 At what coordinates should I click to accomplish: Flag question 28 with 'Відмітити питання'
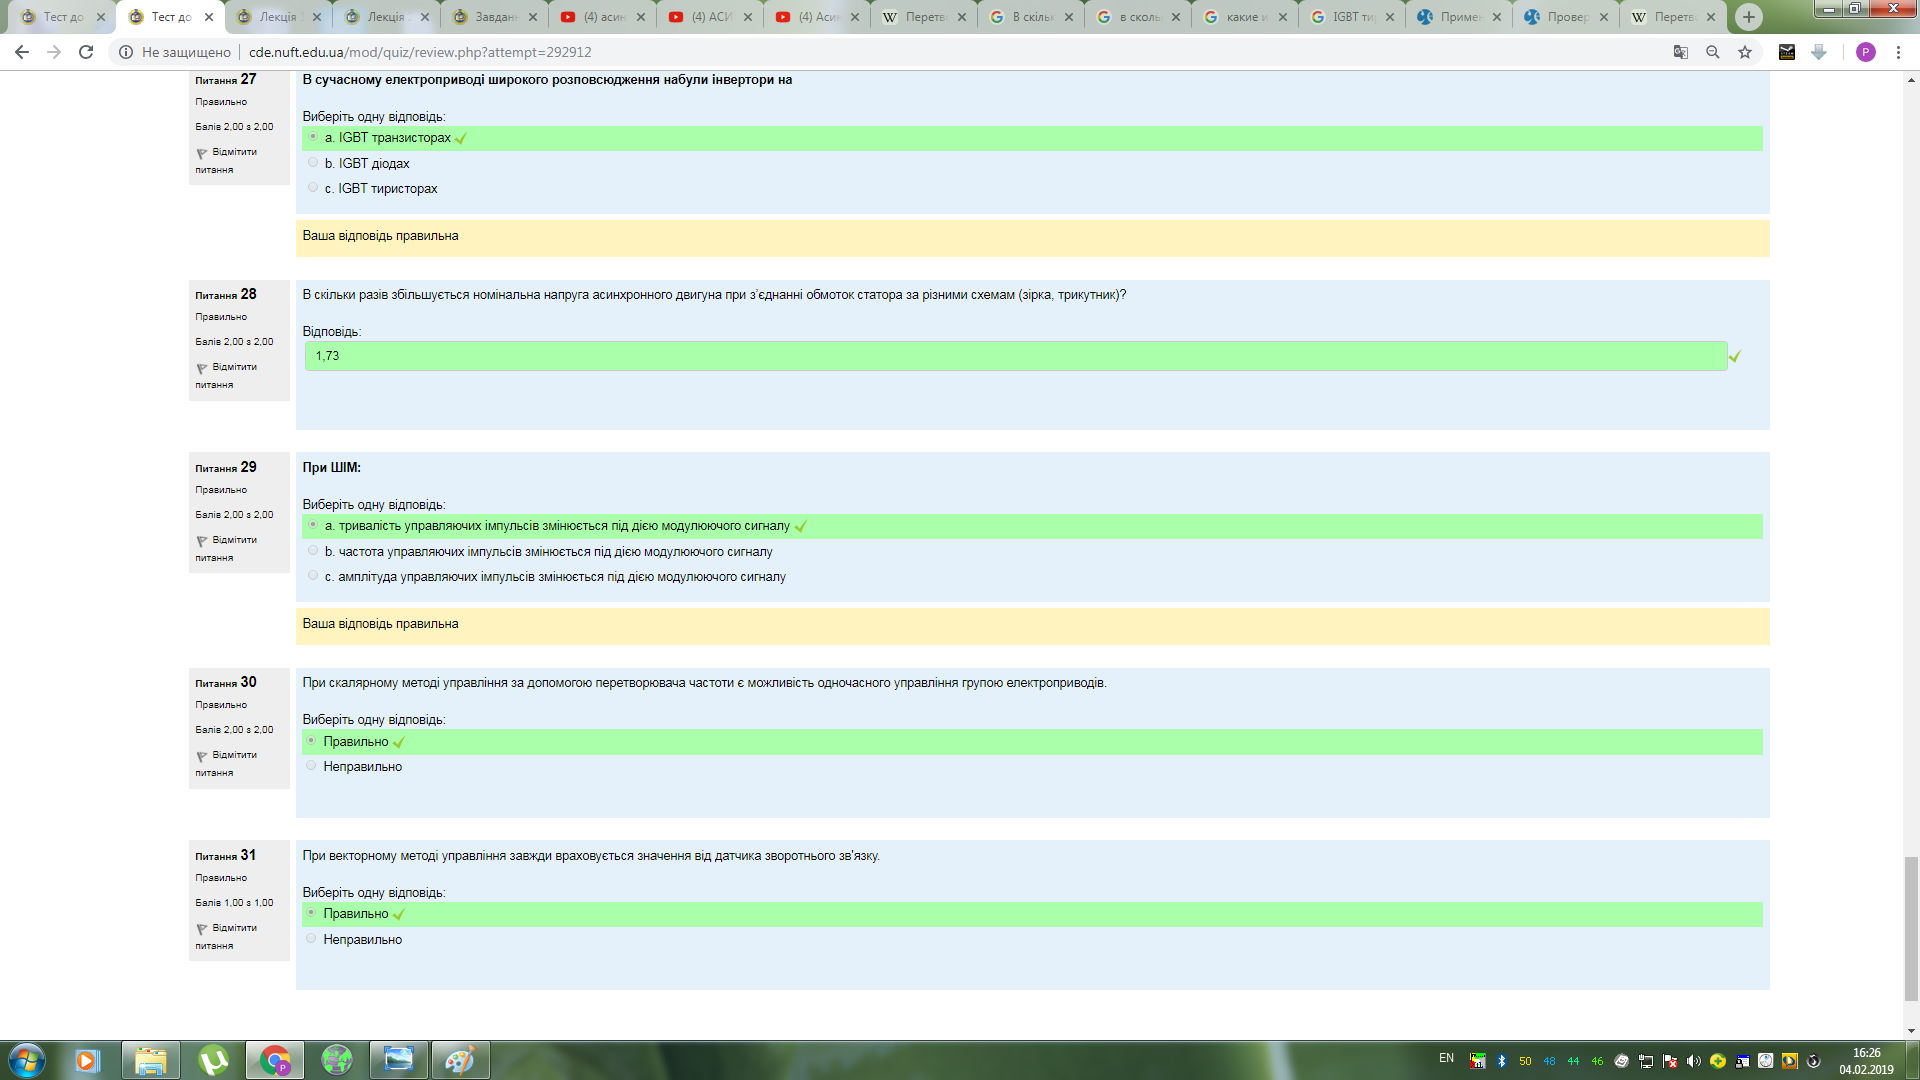pos(226,375)
